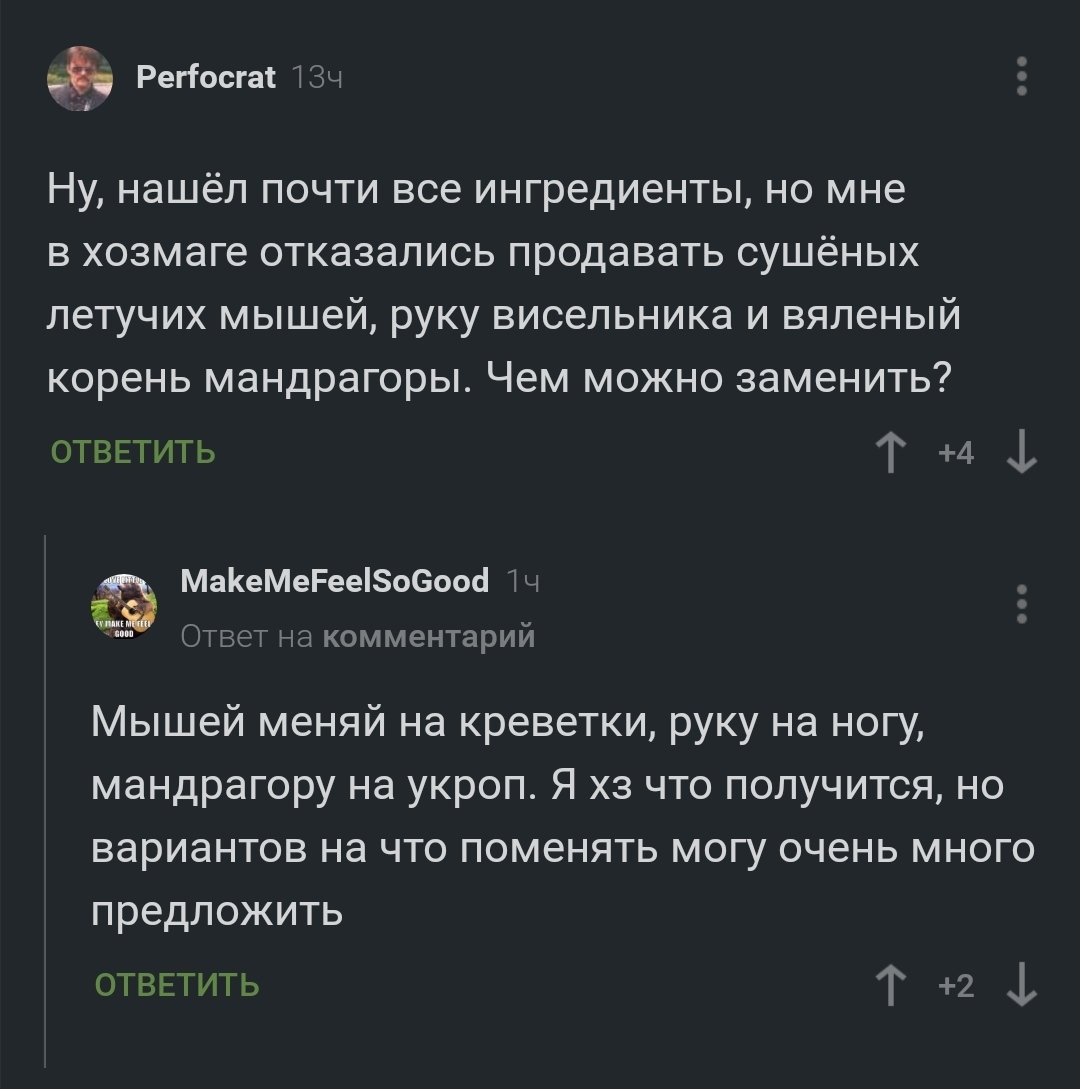
Task: Click the +4 rating score
Action: [x=956, y=453]
